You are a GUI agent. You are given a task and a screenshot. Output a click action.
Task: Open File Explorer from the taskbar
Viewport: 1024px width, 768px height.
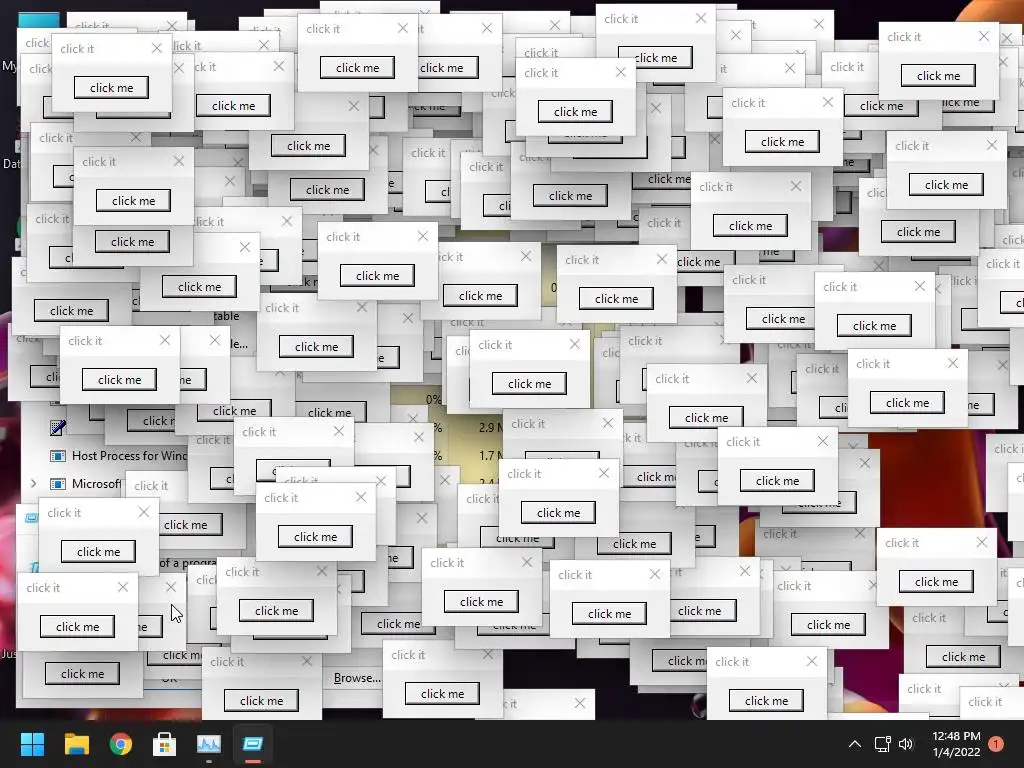point(76,744)
